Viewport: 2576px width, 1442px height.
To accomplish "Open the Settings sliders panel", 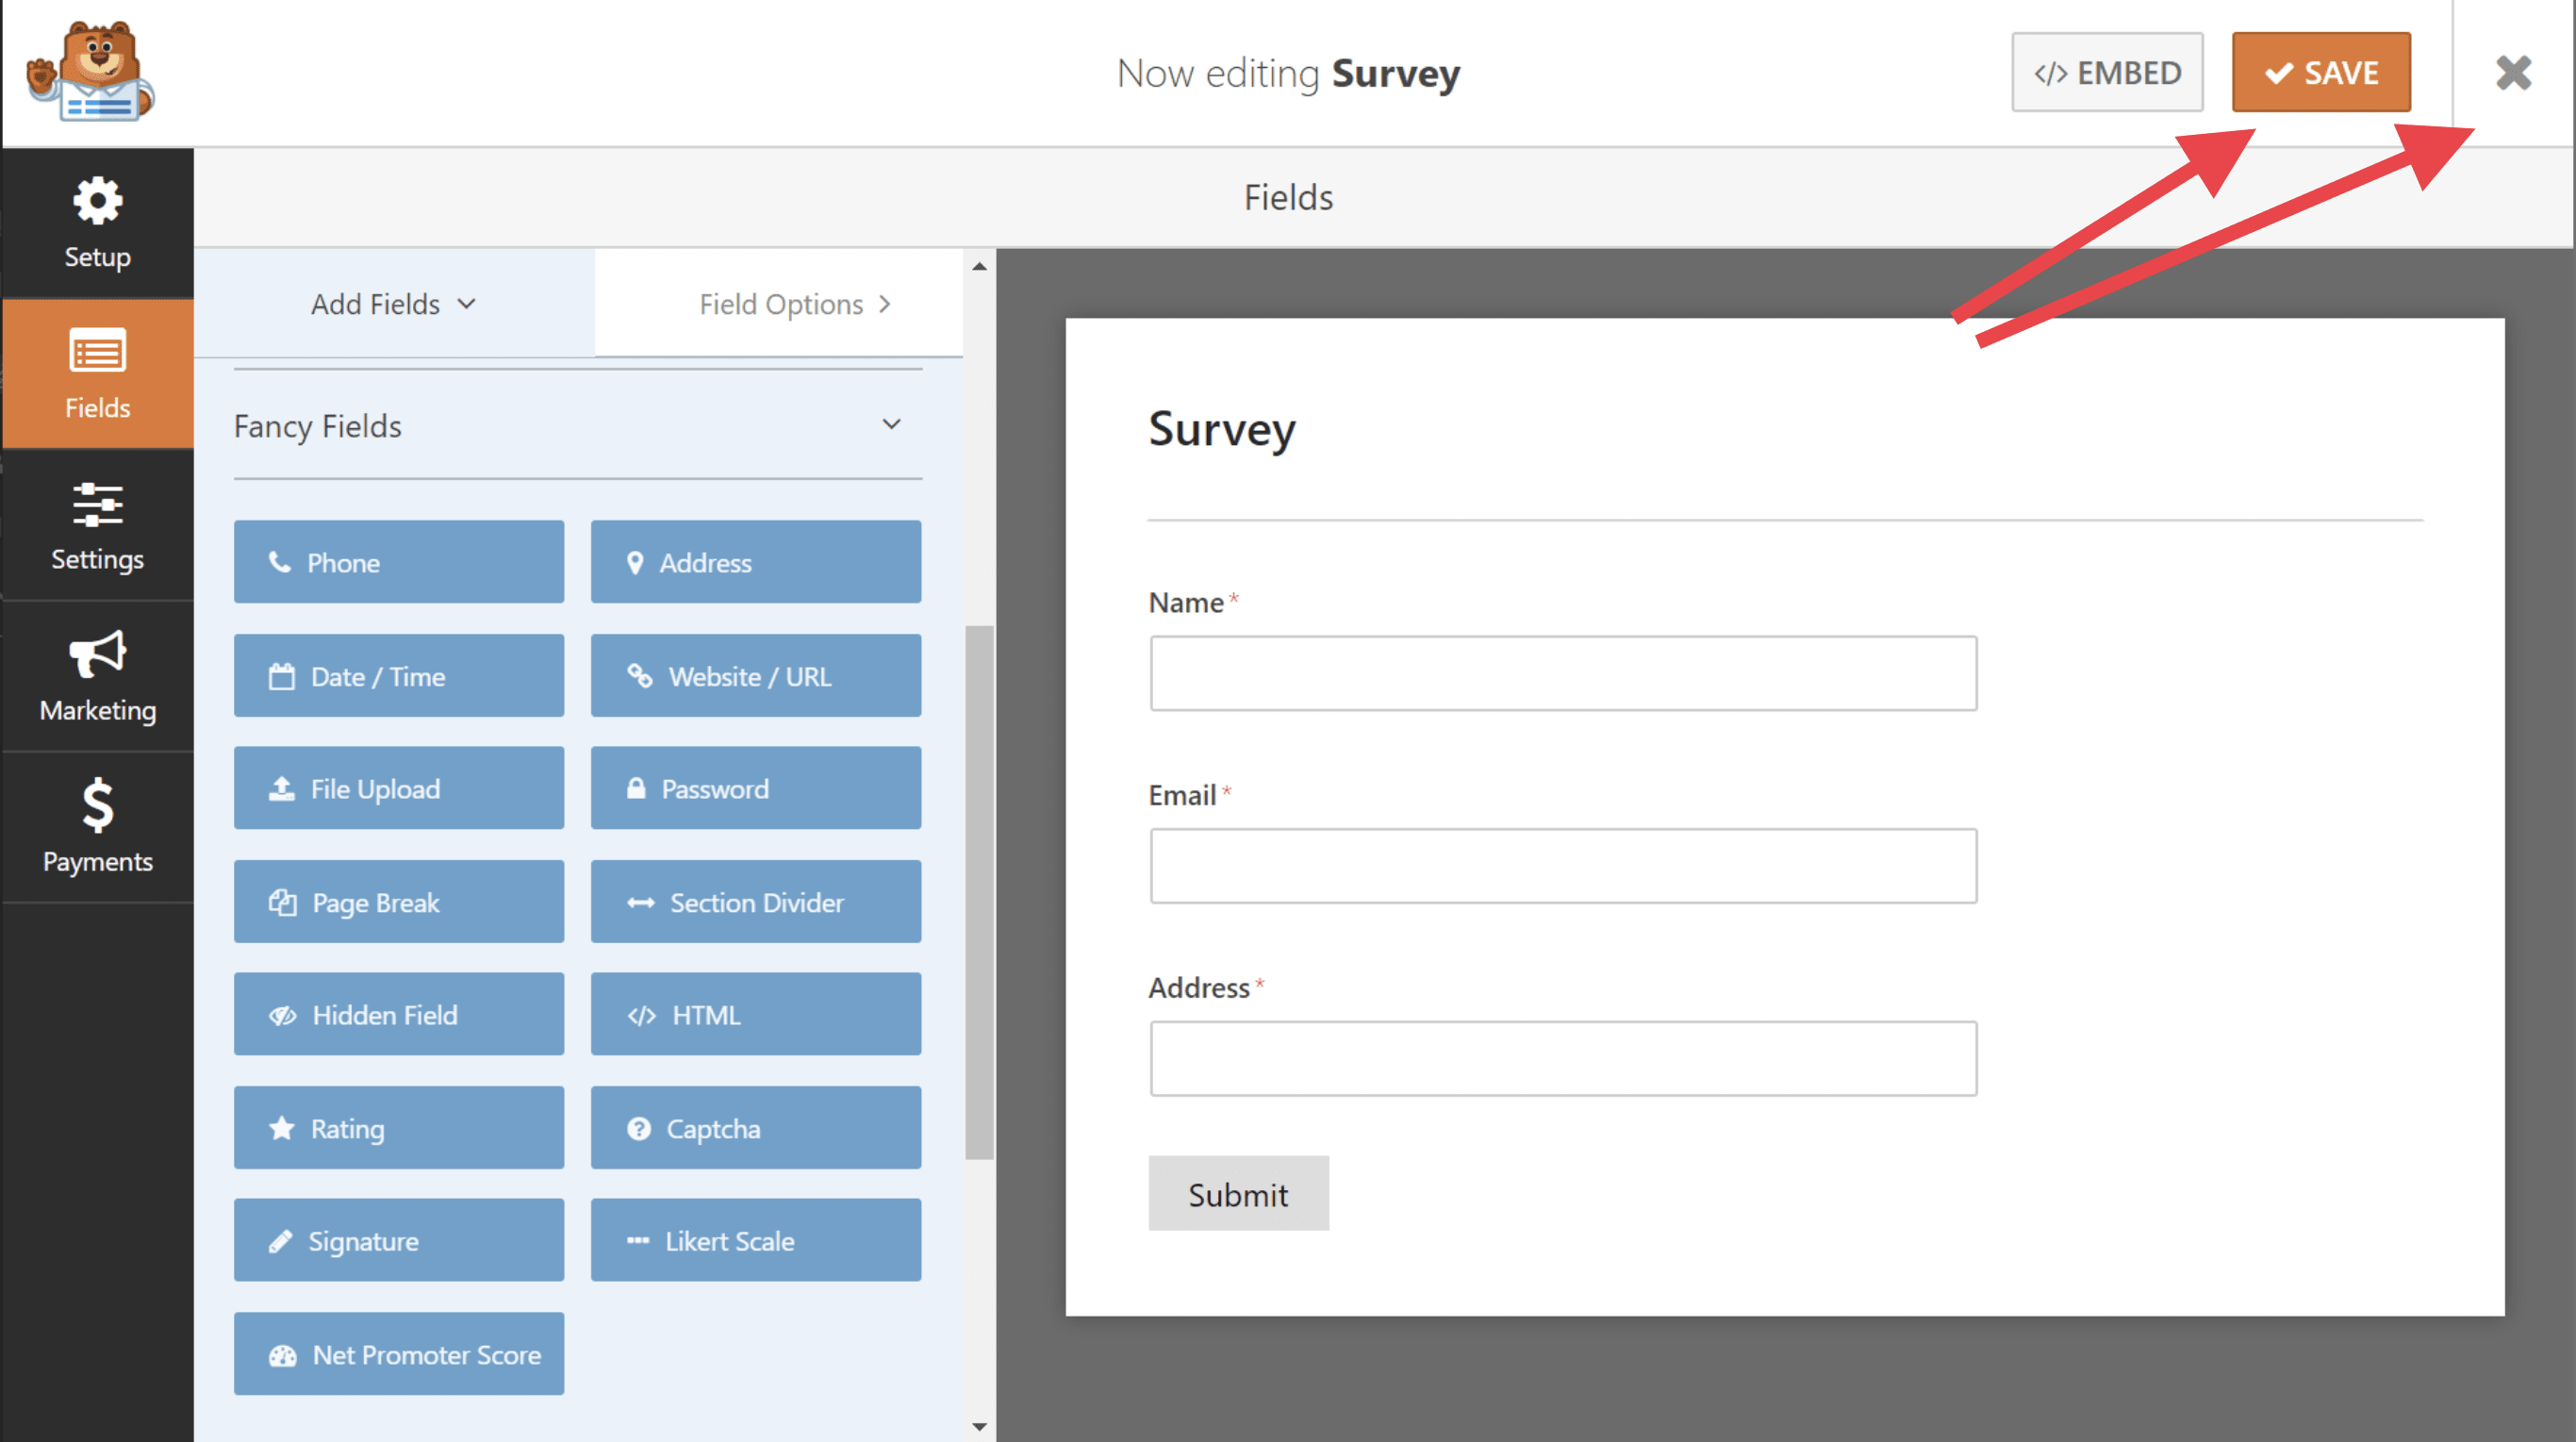I will point(97,525).
